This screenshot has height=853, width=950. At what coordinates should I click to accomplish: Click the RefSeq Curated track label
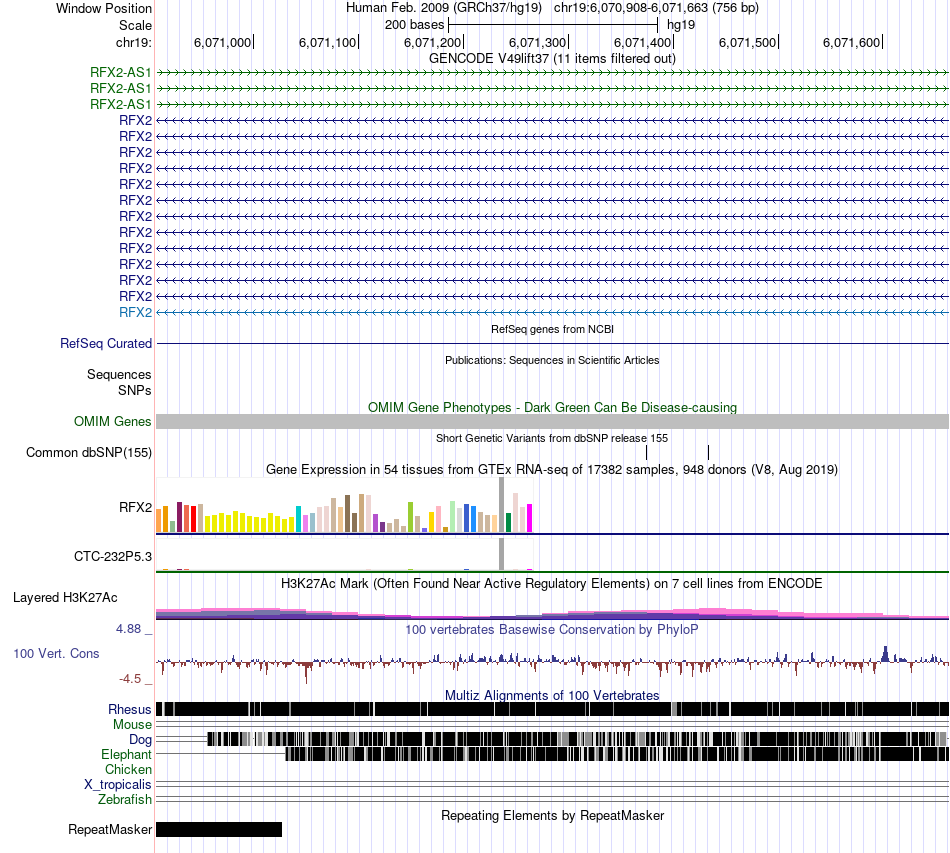tap(106, 344)
